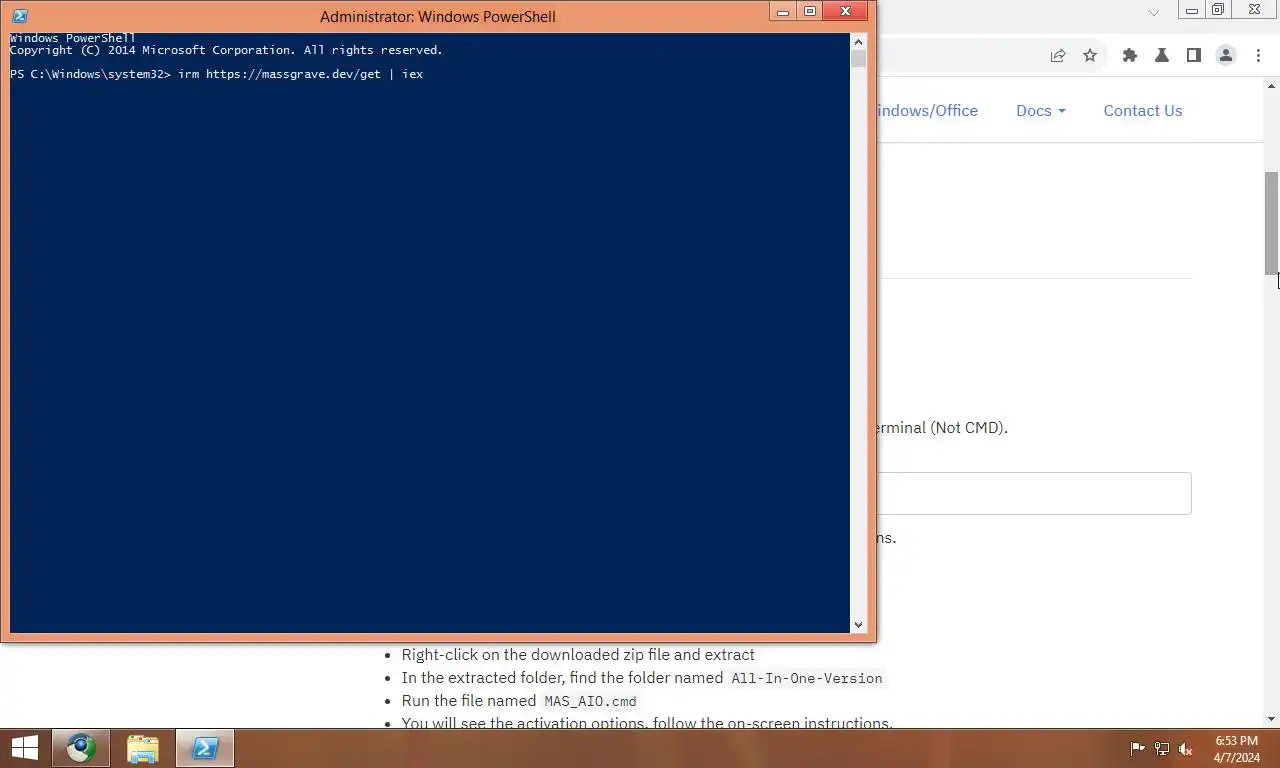Open the Contact Us link
The image size is (1280, 768).
tap(1143, 111)
